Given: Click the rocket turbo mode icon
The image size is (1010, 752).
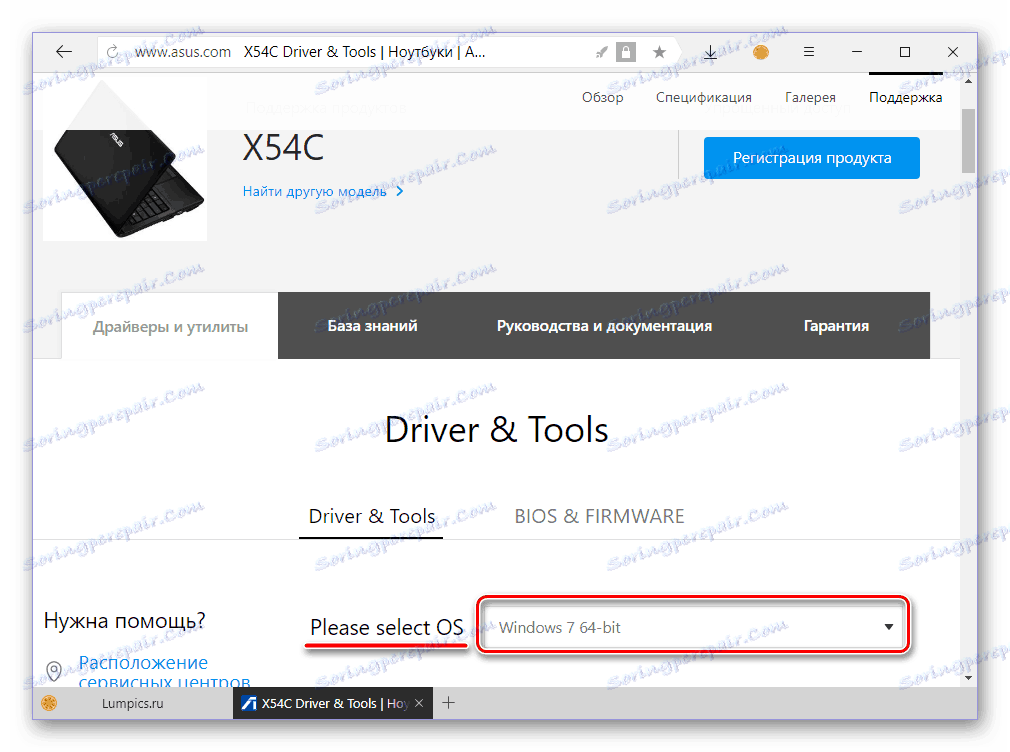Looking at the screenshot, I should tap(602, 52).
